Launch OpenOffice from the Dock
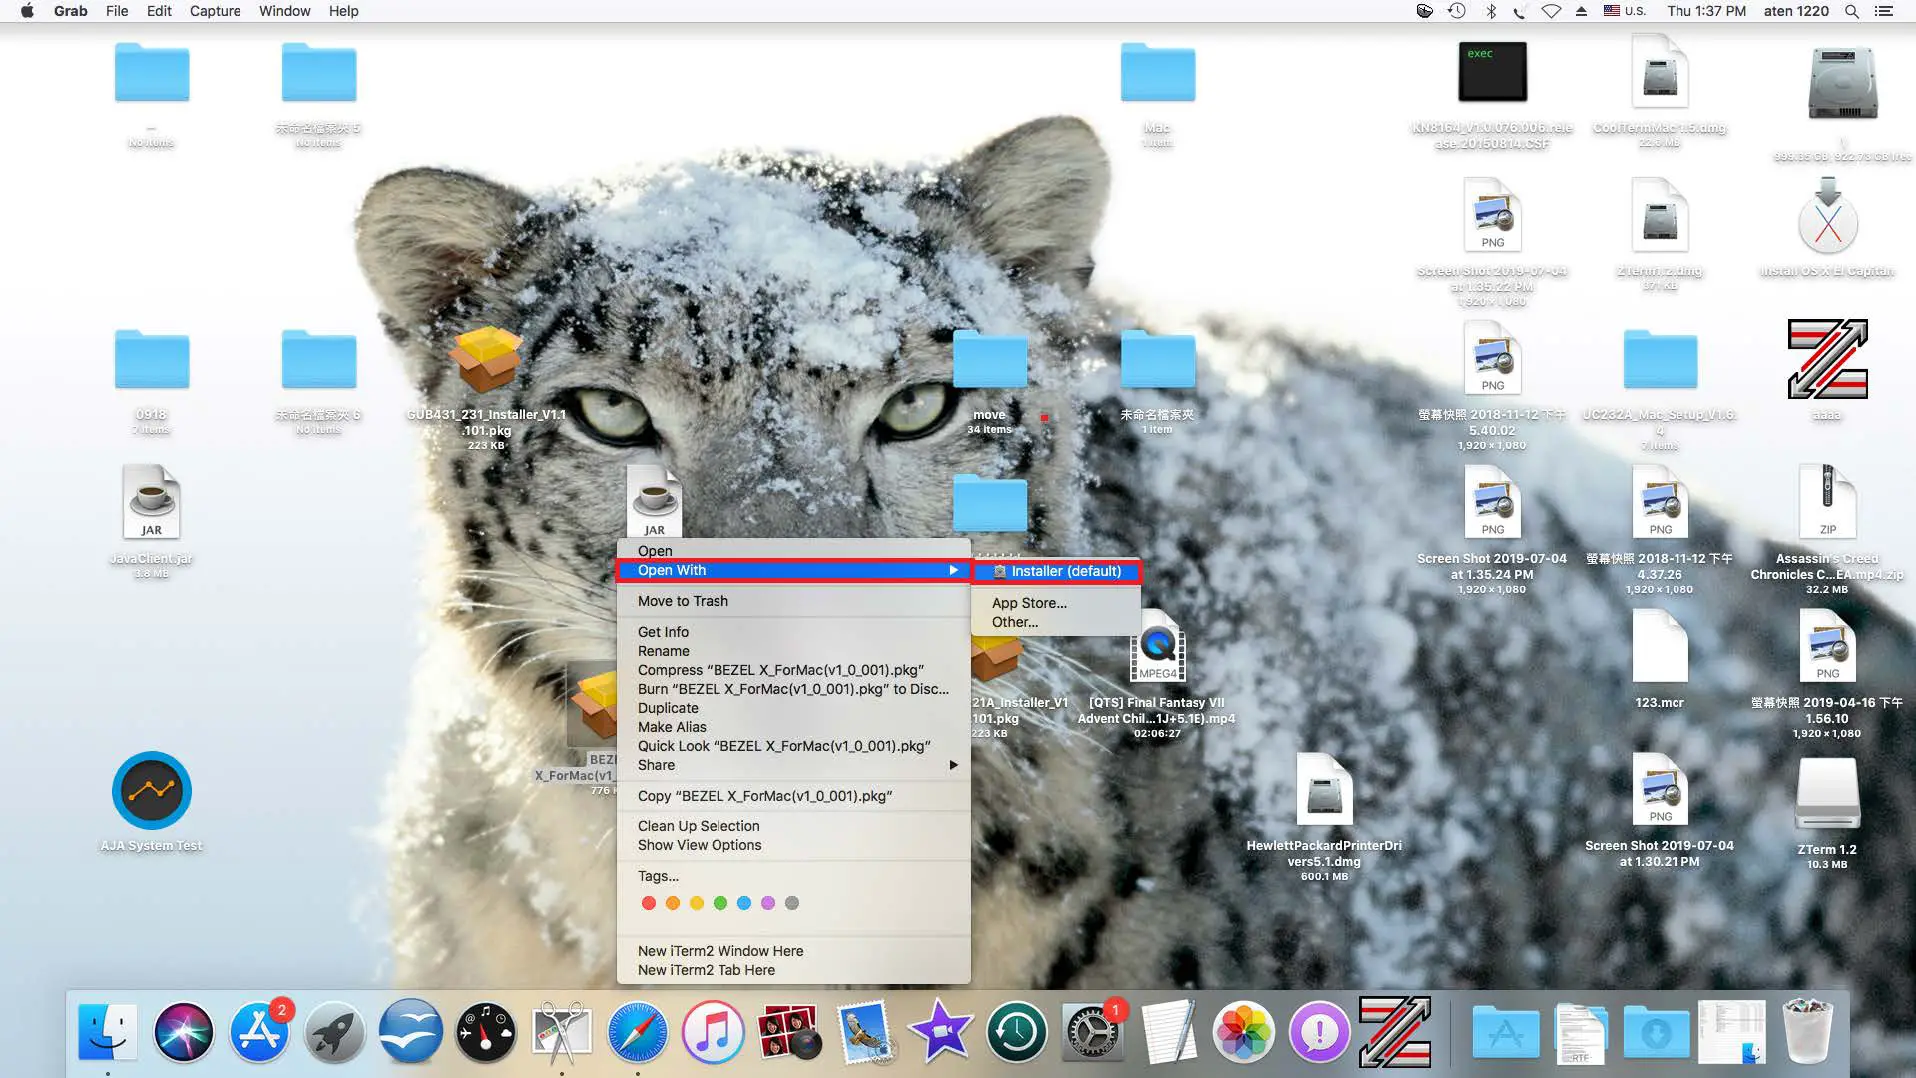 pyautogui.click(x=411, y=1032)
